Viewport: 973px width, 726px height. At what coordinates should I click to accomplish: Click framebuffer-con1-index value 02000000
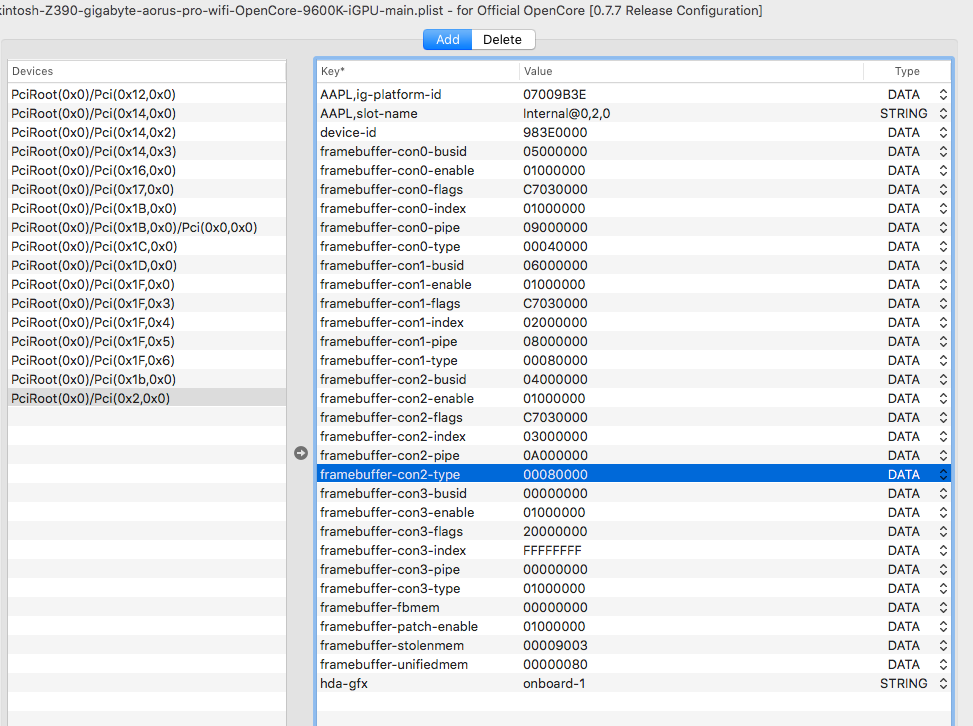(555, 322)
